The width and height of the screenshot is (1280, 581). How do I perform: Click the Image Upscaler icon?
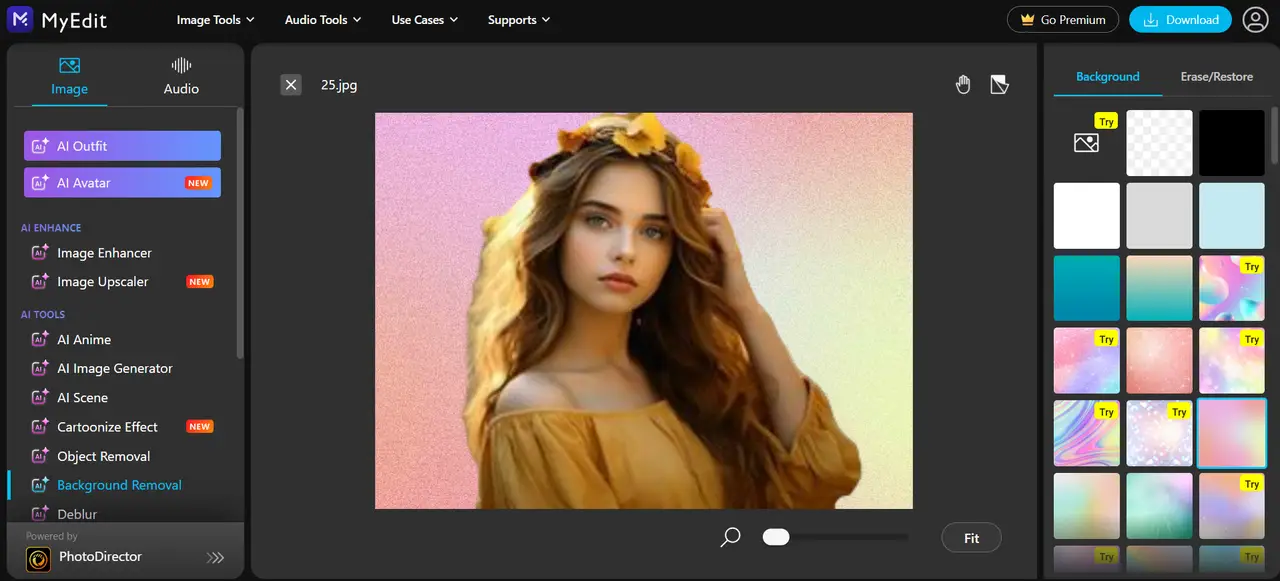pos(40,282)
